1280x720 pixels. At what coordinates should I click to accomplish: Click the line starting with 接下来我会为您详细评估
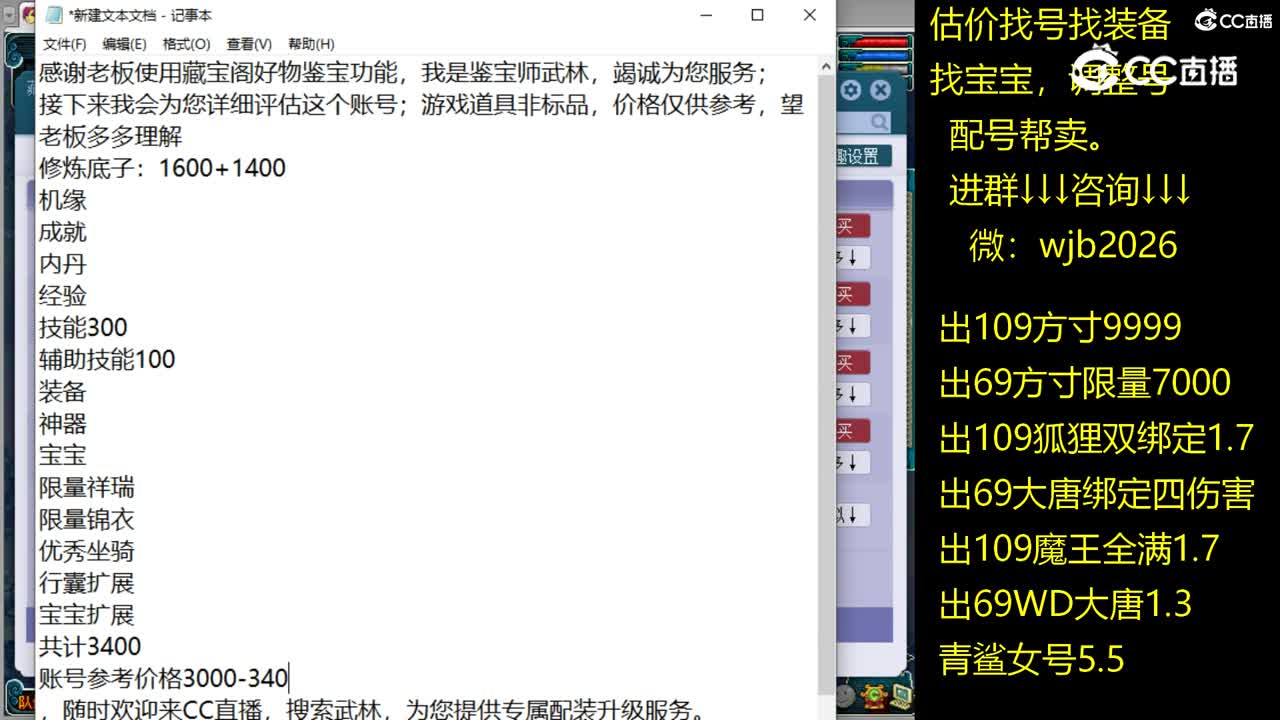coord(421,105)
